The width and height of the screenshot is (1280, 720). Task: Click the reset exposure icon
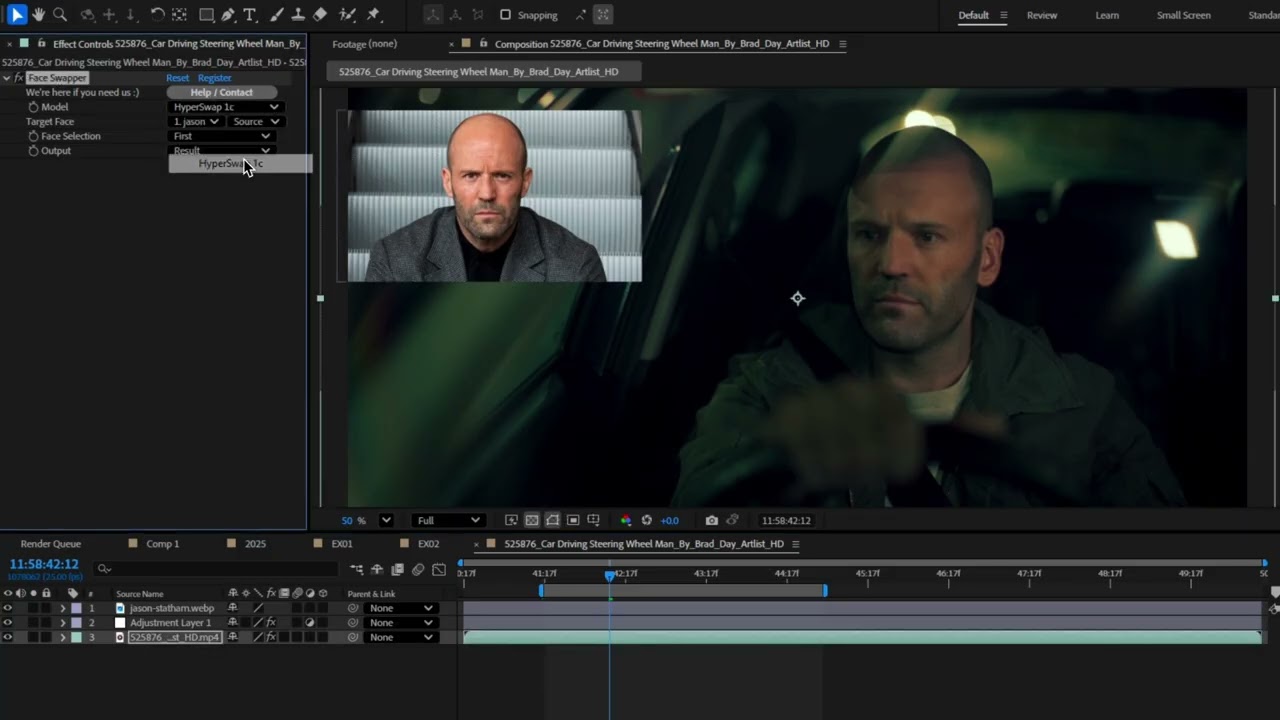click(647, 520)
